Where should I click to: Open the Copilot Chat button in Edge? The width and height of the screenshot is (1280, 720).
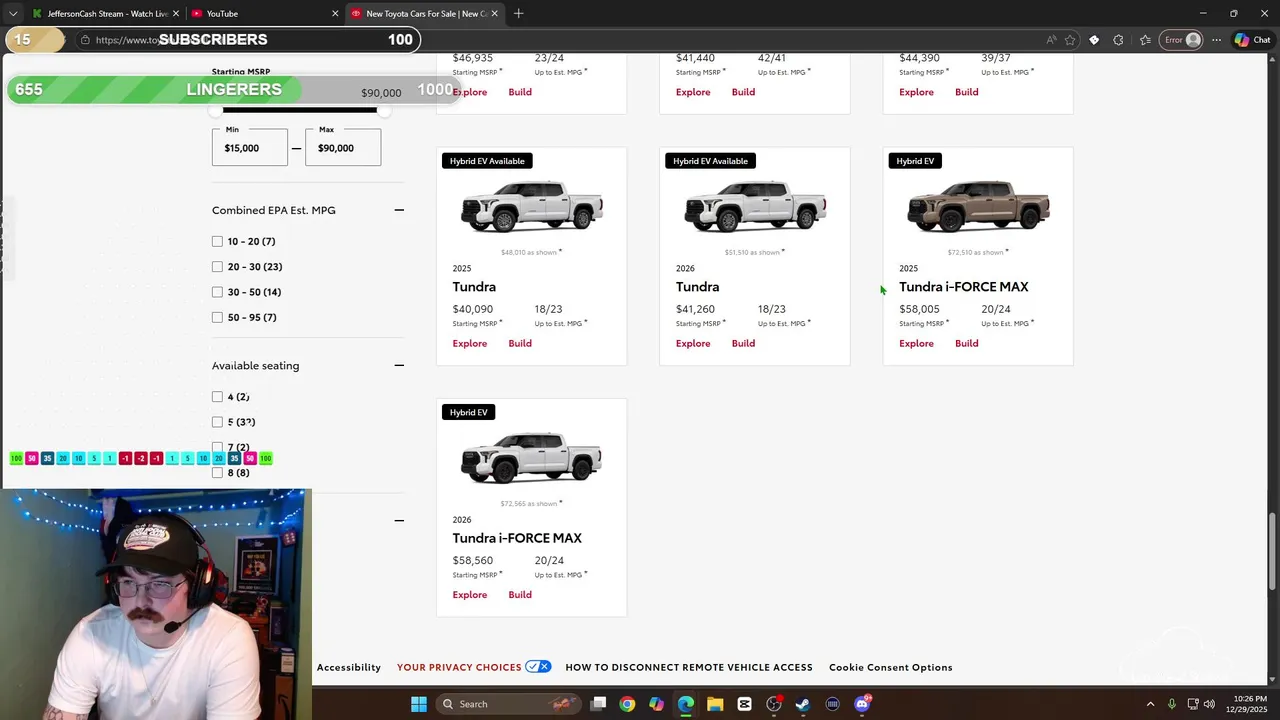[x=1252, y=40]
